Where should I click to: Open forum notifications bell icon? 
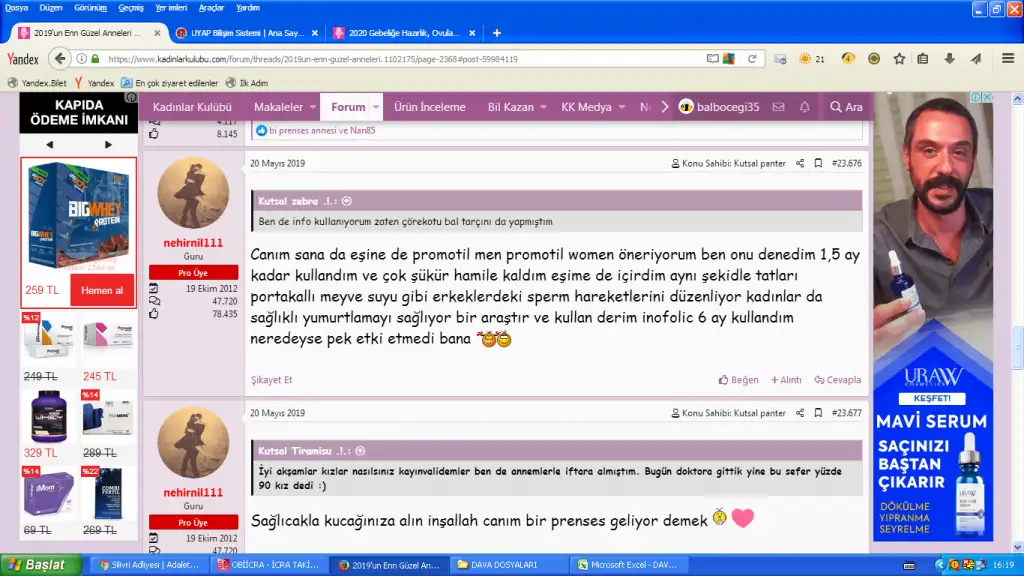pos(805,106)
